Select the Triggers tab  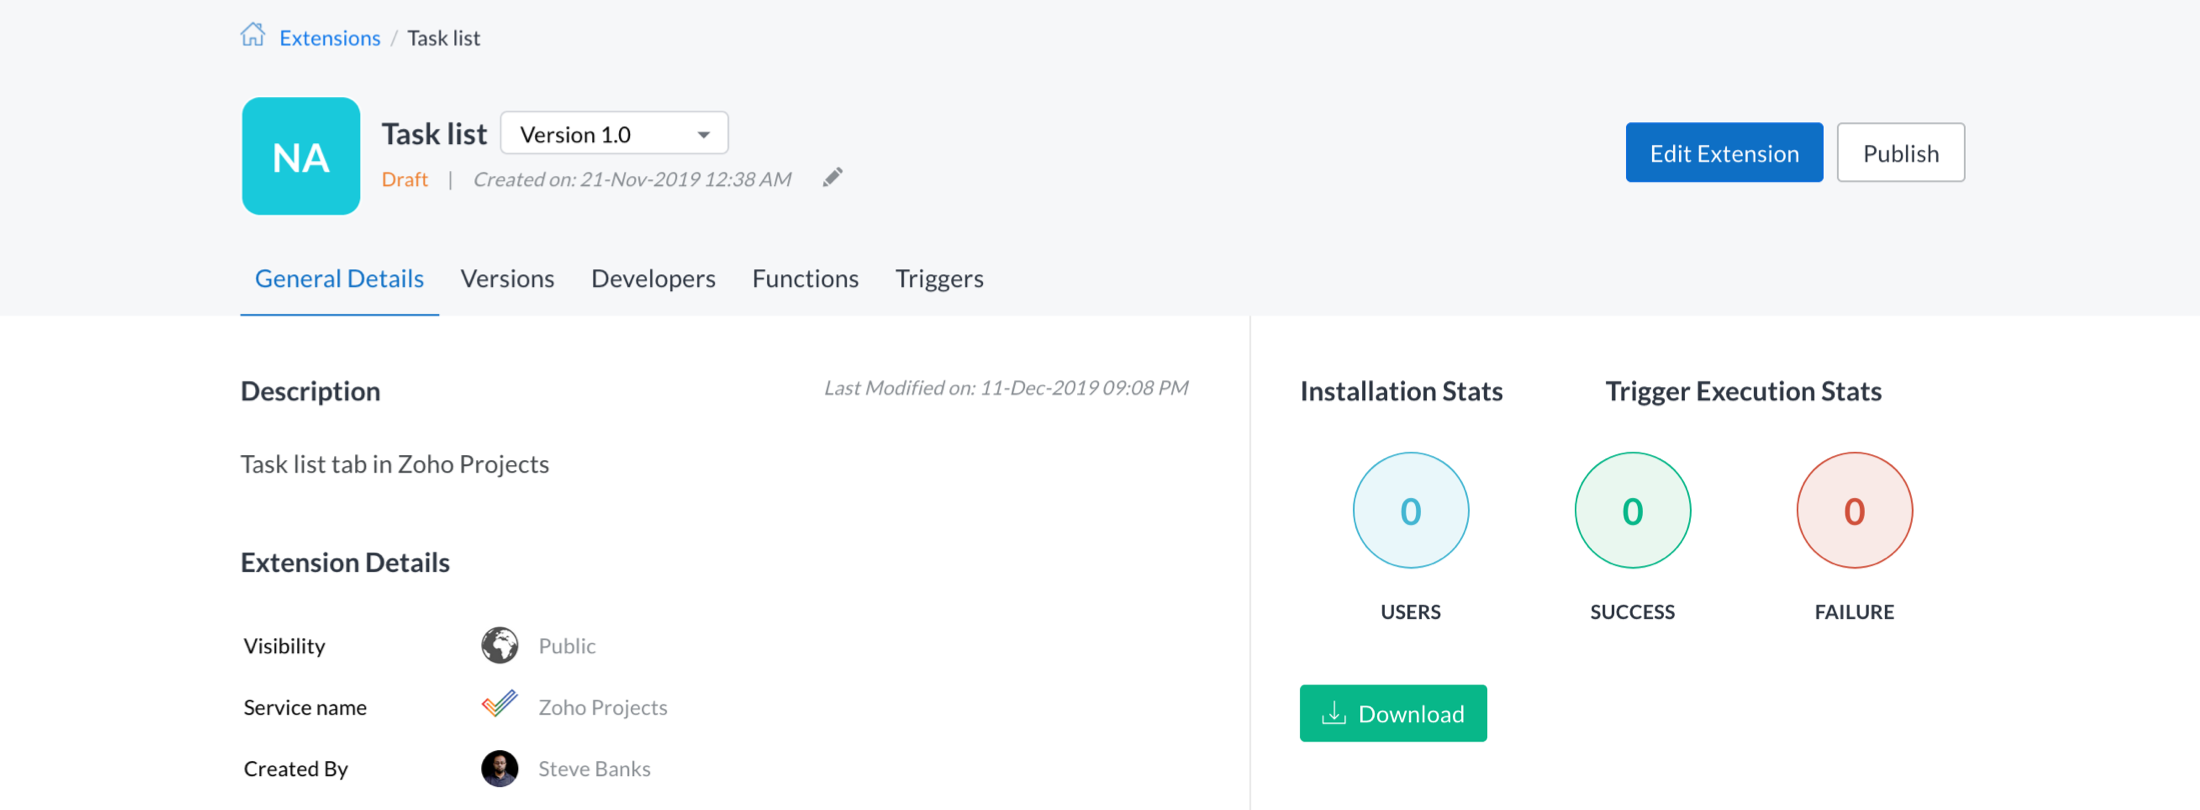pos(939,278)
